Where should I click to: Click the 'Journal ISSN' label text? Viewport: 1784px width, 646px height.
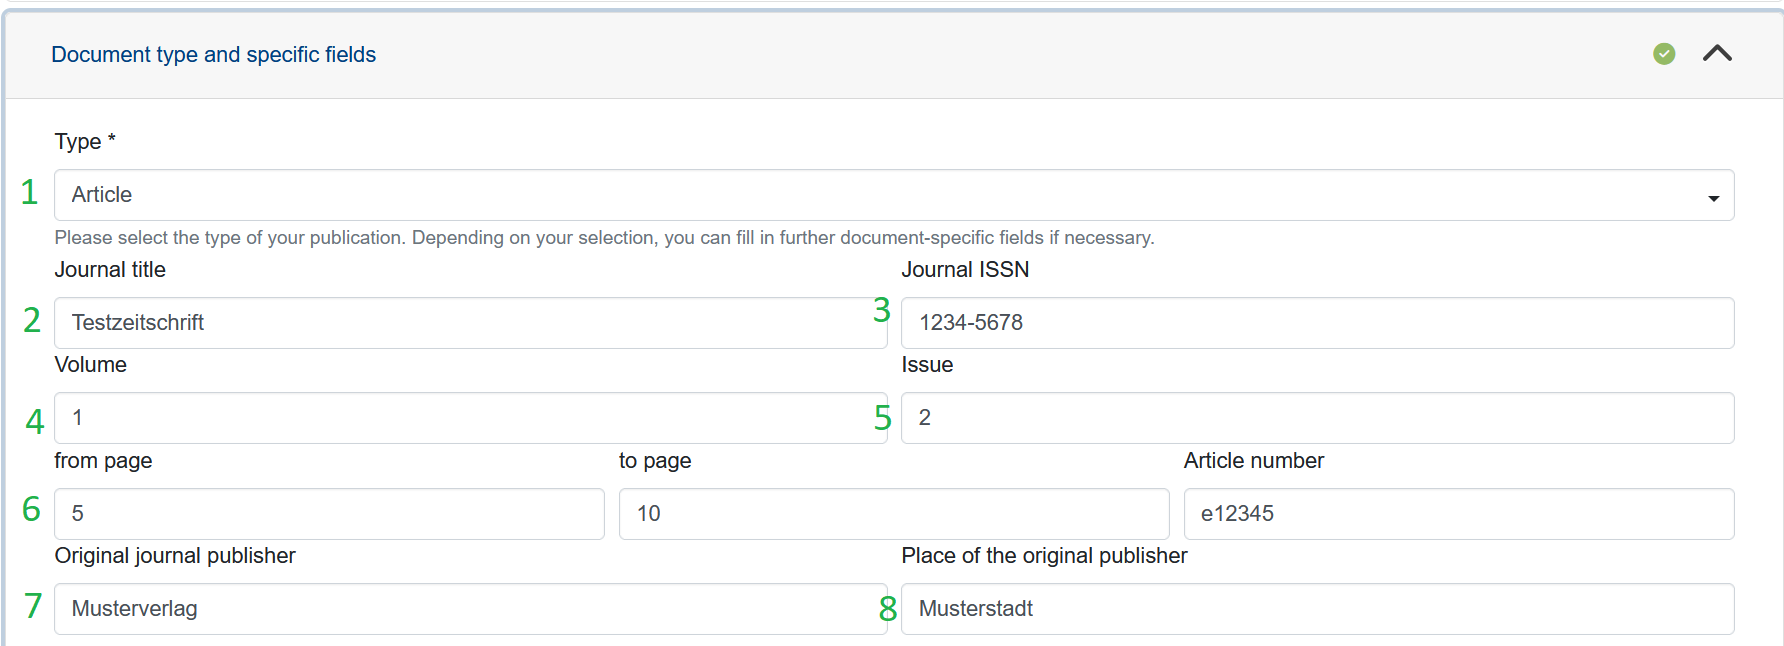point(964,270)
